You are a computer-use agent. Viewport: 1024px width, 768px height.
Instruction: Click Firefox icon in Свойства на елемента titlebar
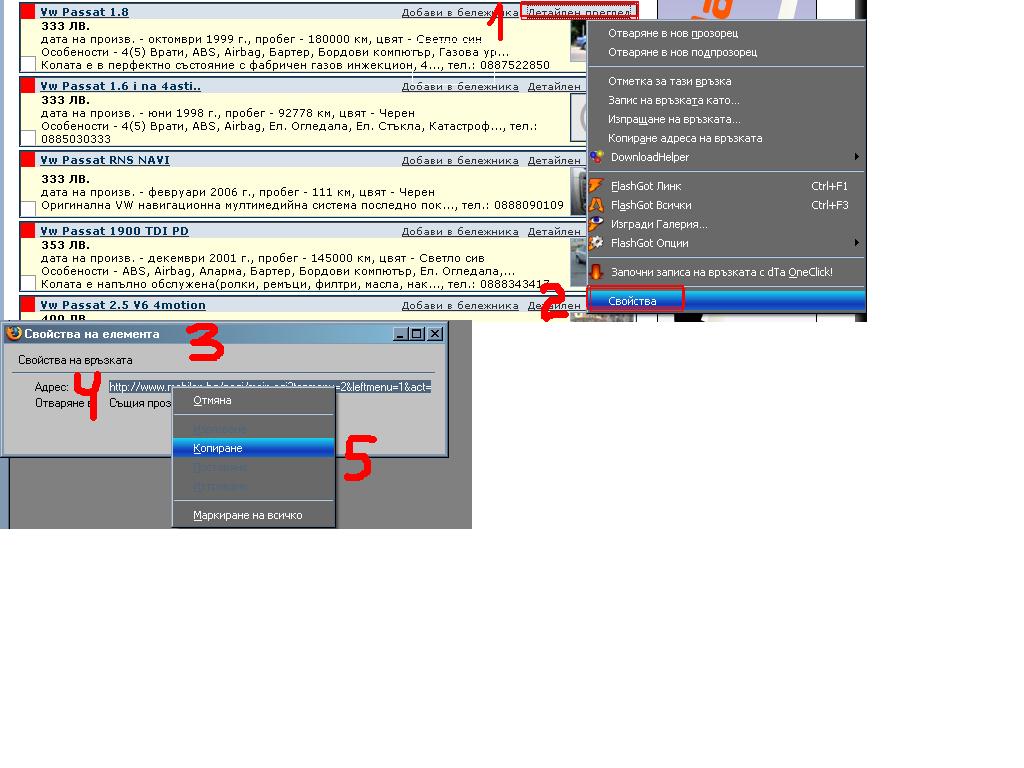pyautogui.click(x=14, y=334)
